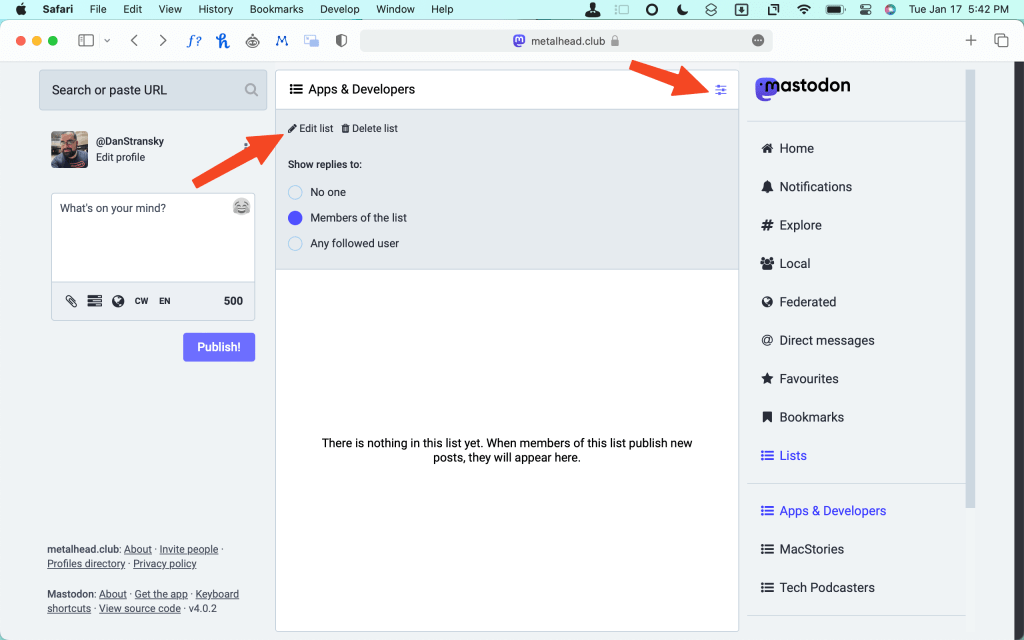Open the History menu
The image size is (1024, 640).
click(215, 9)
